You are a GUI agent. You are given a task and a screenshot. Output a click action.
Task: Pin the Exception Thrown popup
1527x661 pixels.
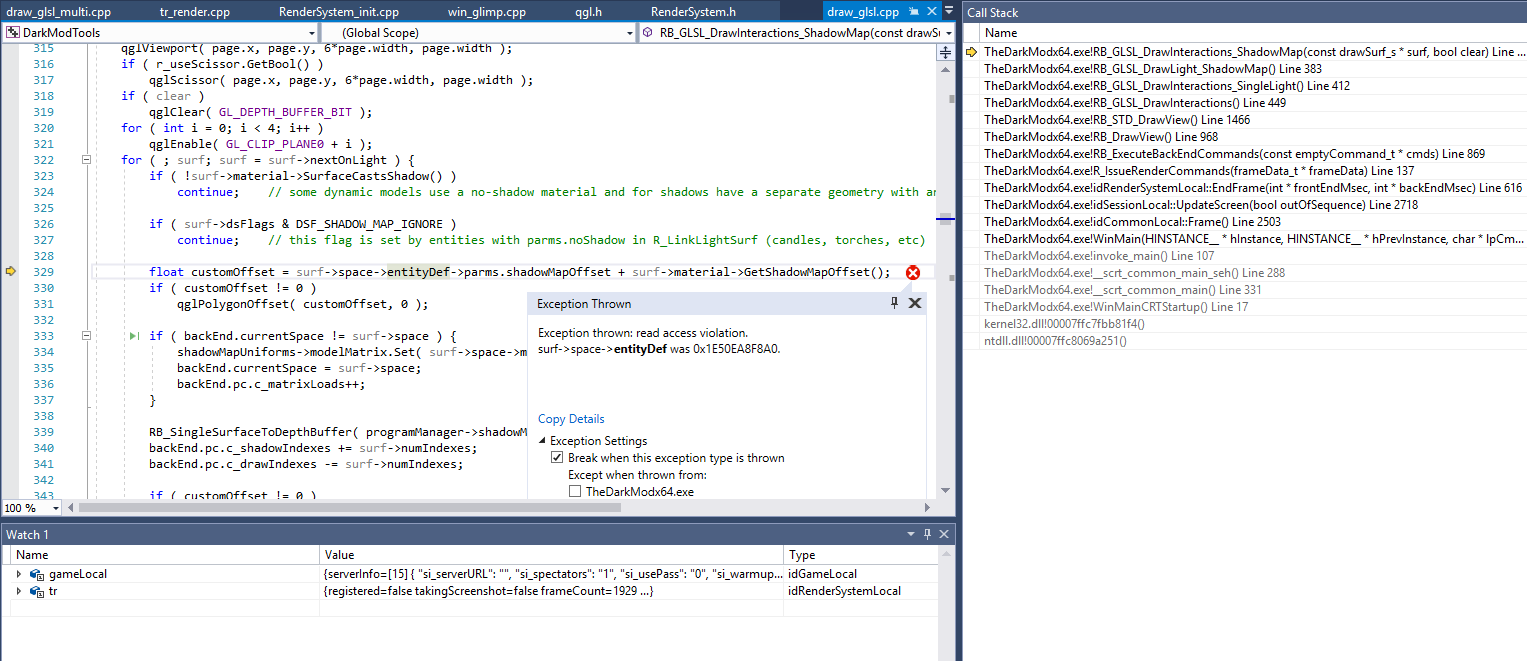(895, 303)
